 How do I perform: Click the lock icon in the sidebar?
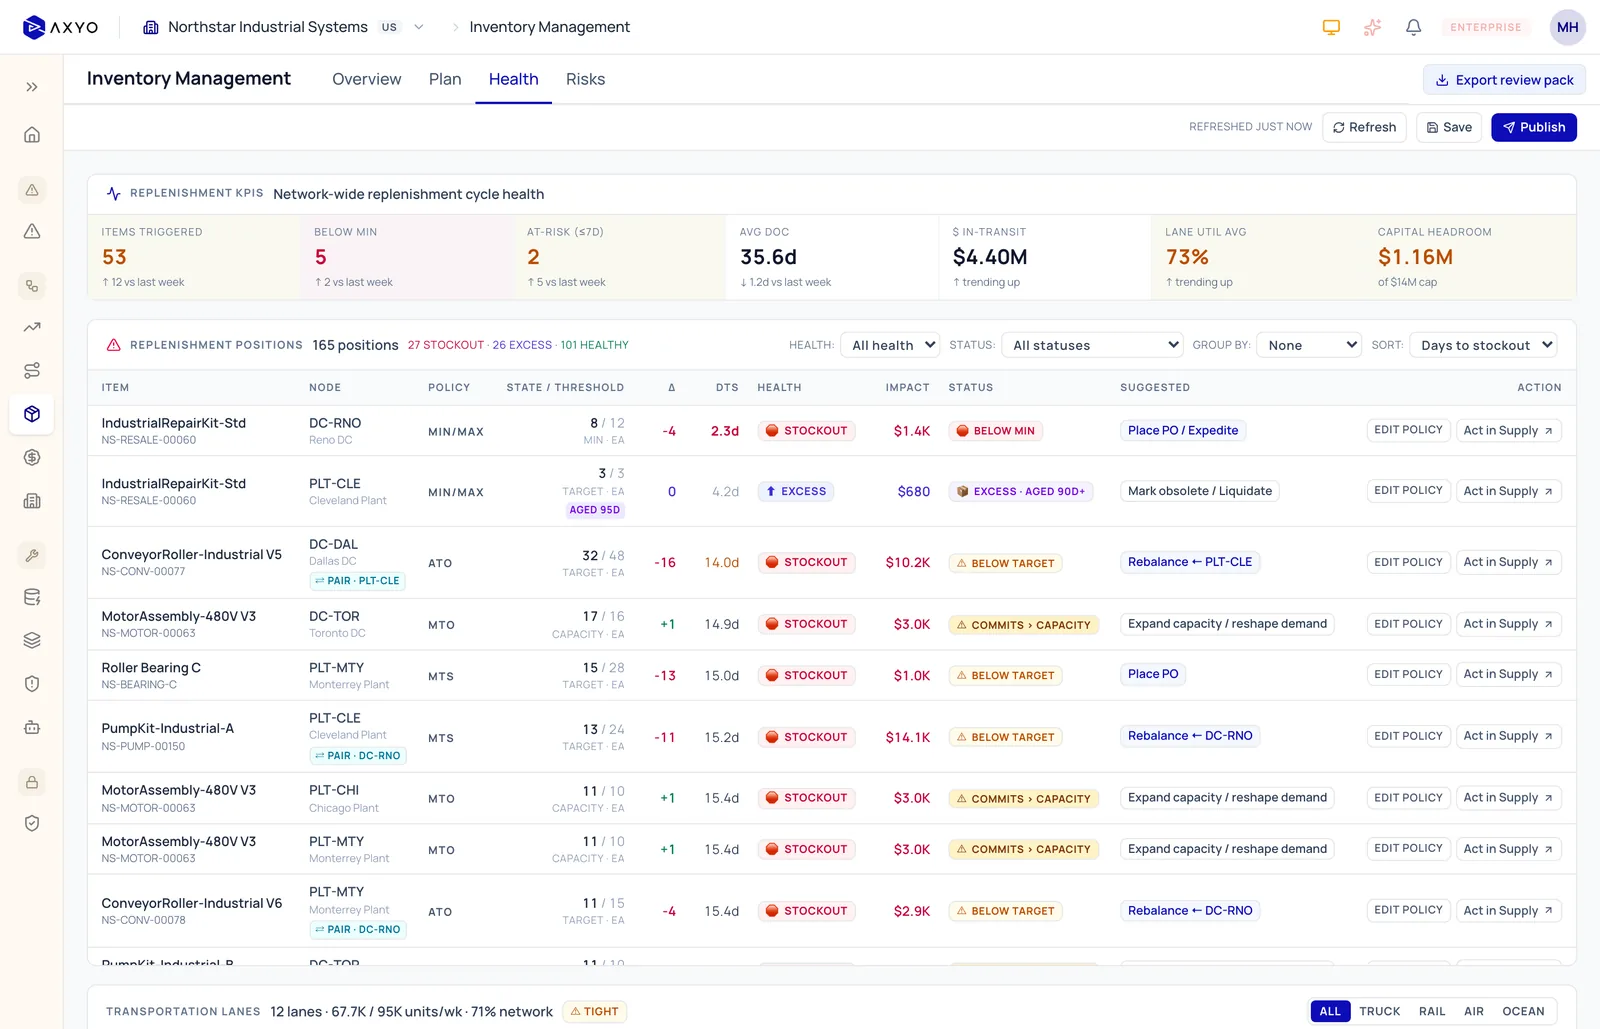(32, 782)
